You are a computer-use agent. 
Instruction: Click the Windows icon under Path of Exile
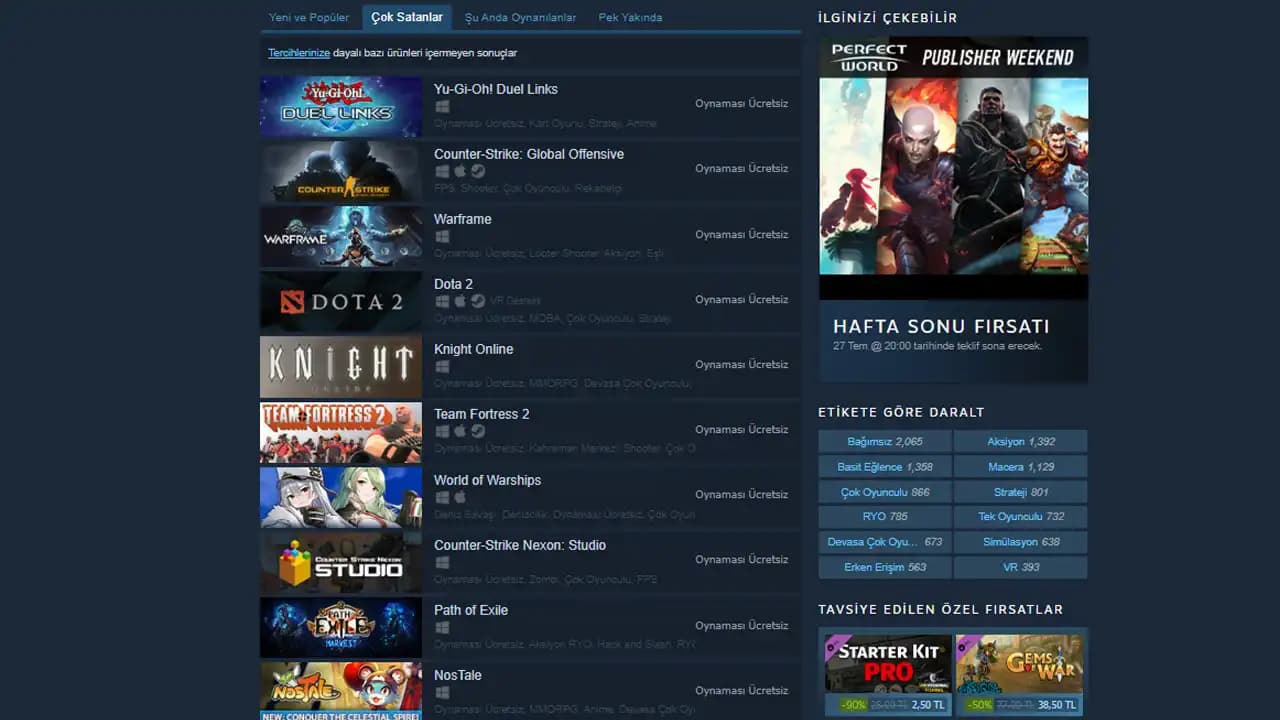tap(442, 627)
